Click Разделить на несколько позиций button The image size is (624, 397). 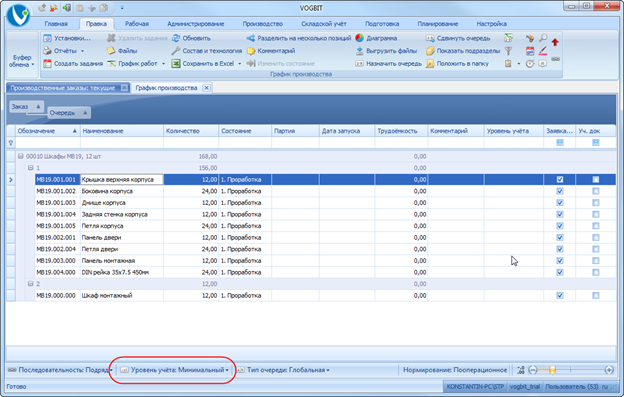[x=298, y=38]
